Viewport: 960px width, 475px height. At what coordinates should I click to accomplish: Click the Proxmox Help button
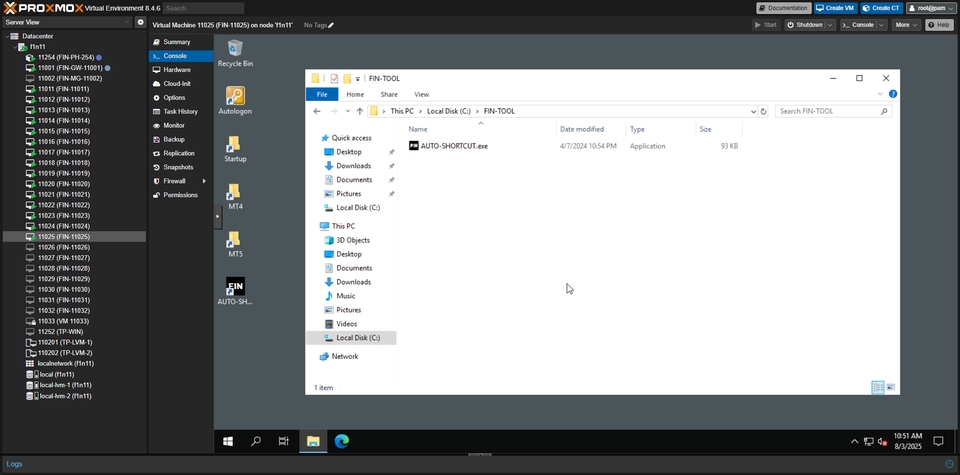coord(938,25)
